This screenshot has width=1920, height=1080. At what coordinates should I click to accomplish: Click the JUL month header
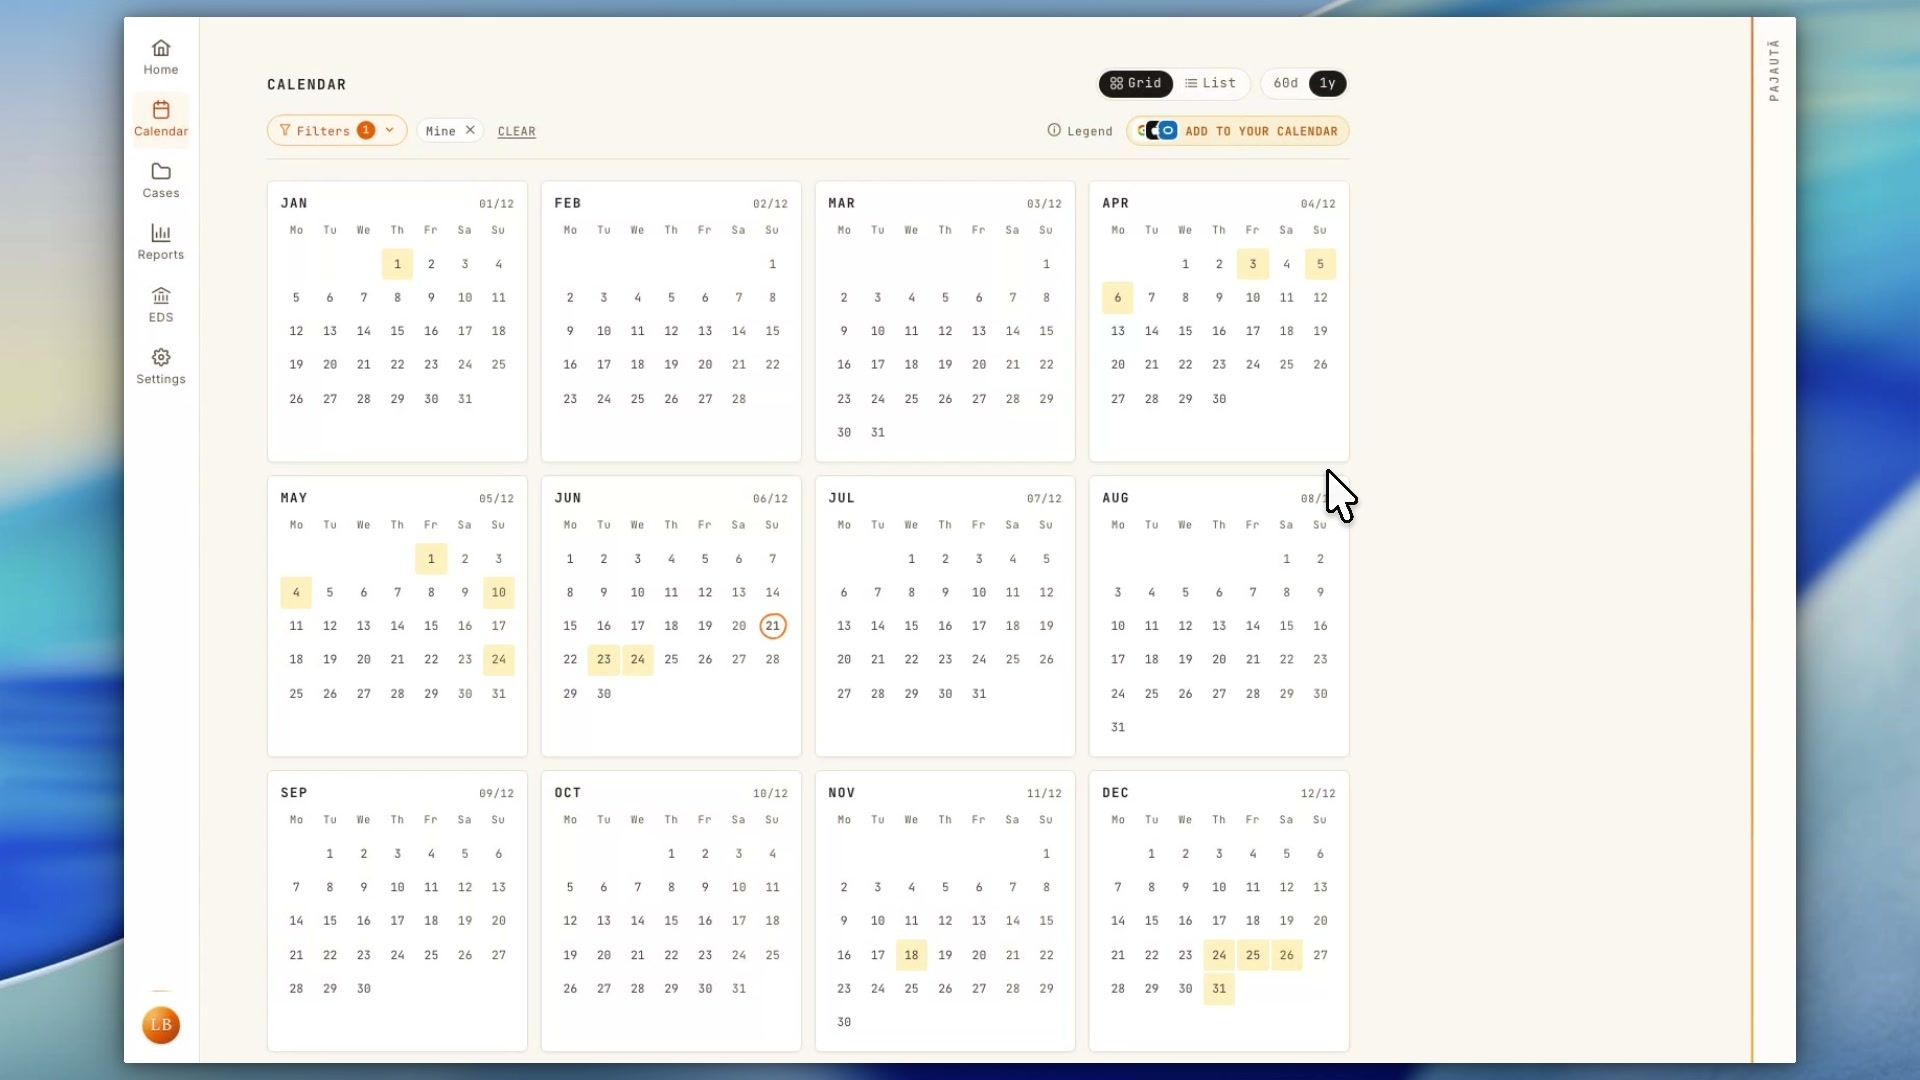click(x=842, y=498)
